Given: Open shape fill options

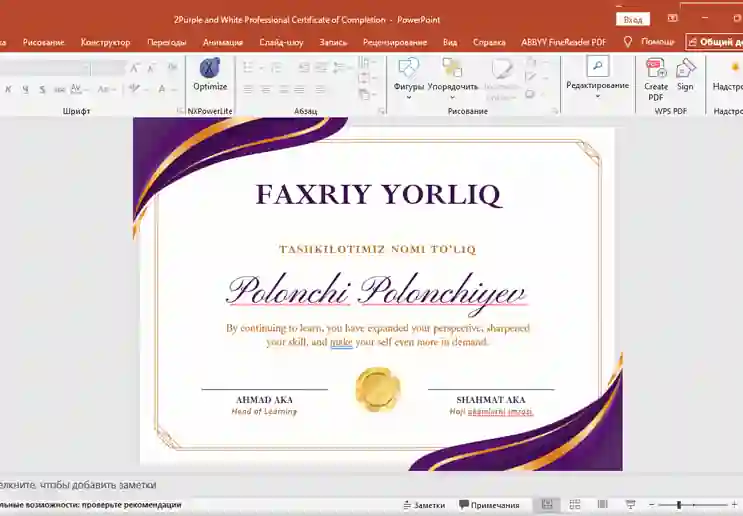Looking at the screenshot, I should (534, 62).
